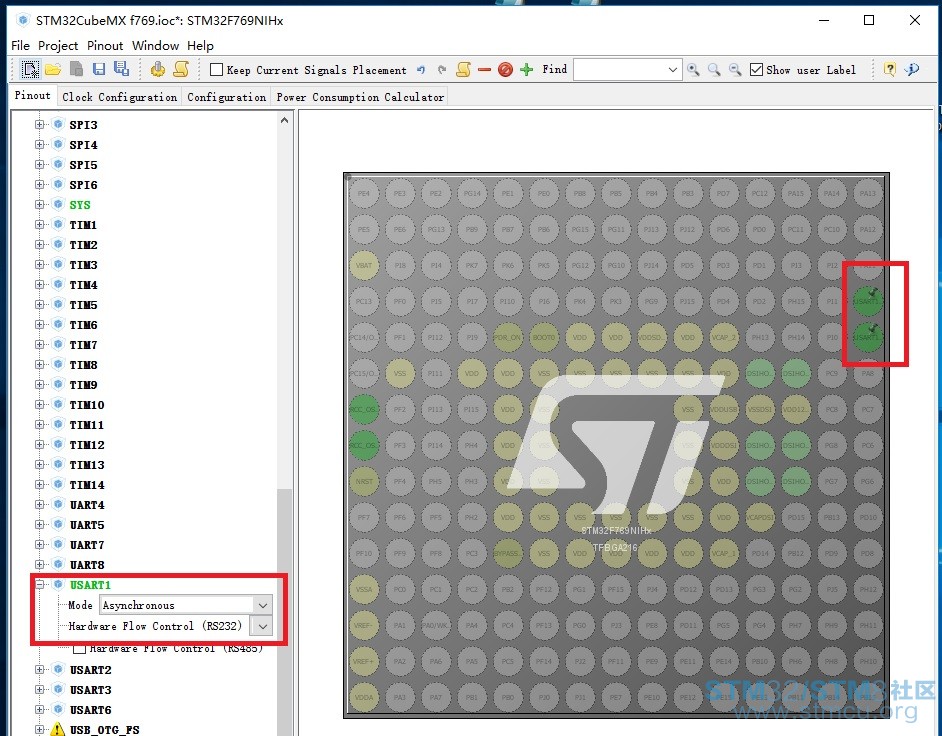
Task: Select TIM14 in the peripheral tree
Action: point(87,485)
